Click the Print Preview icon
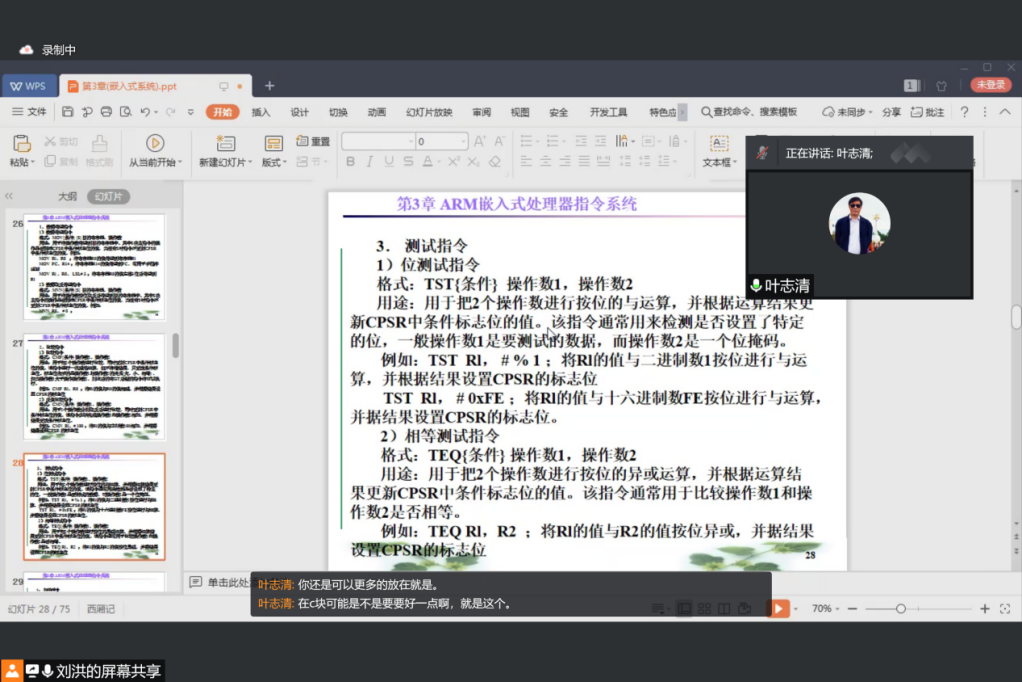Screen dimensions: 1022x682 click(x=126, y=112)
